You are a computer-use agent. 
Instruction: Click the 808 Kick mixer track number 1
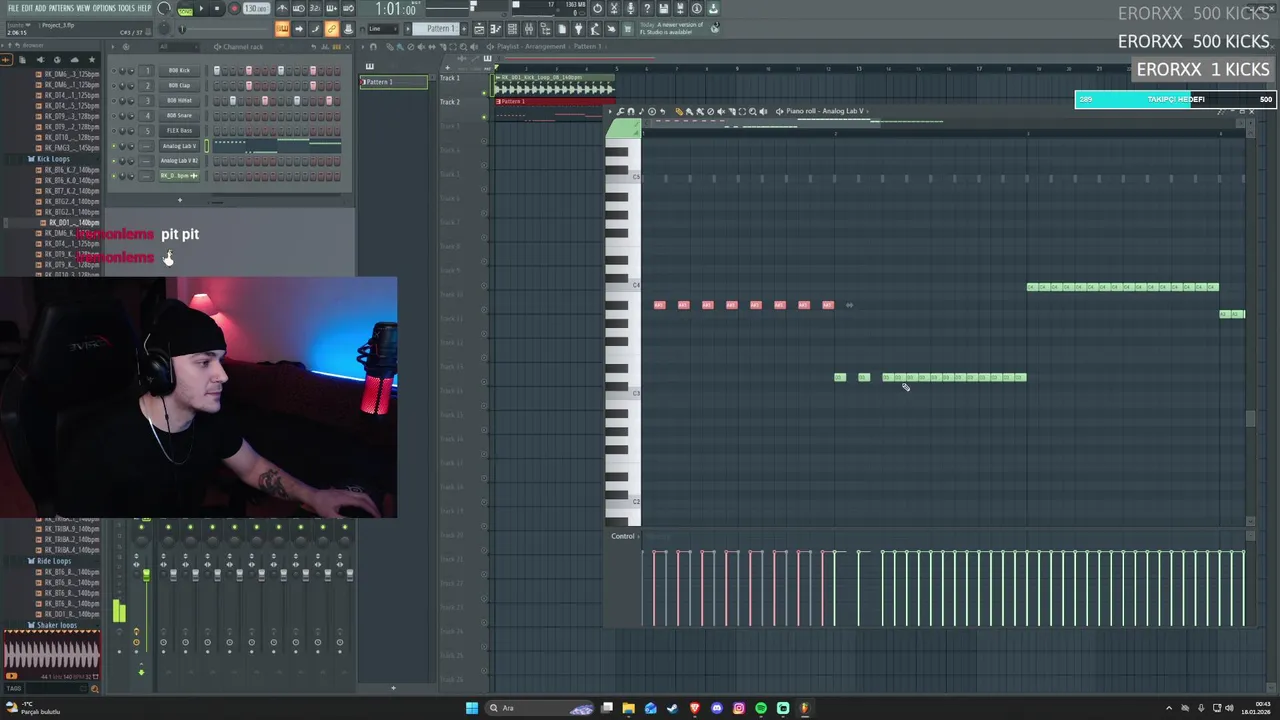coord(146,71)
